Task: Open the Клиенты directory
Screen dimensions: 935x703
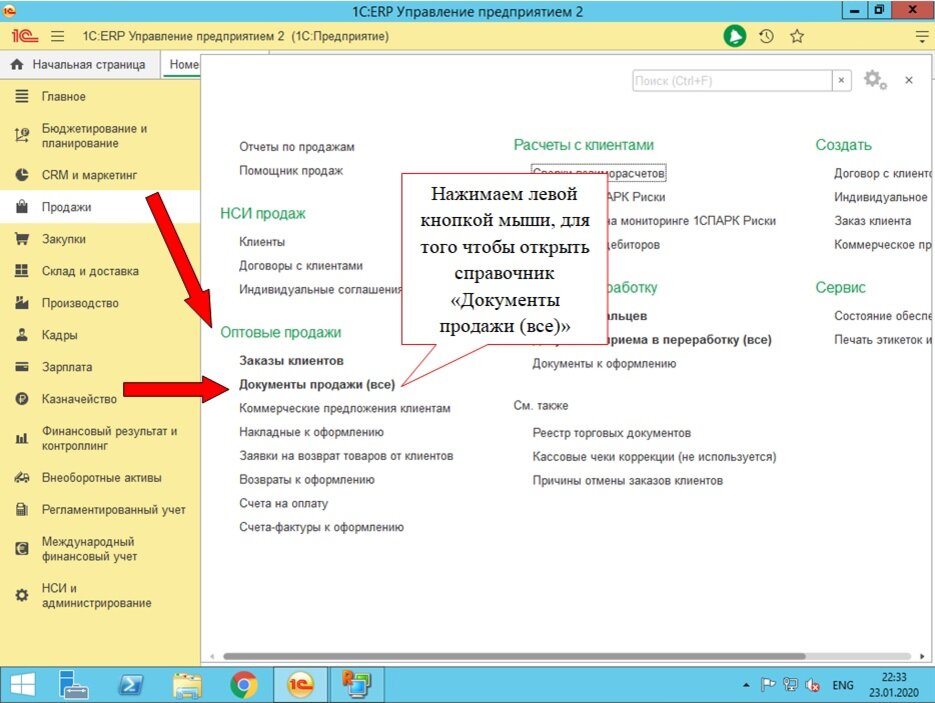Action: [262, 242]
